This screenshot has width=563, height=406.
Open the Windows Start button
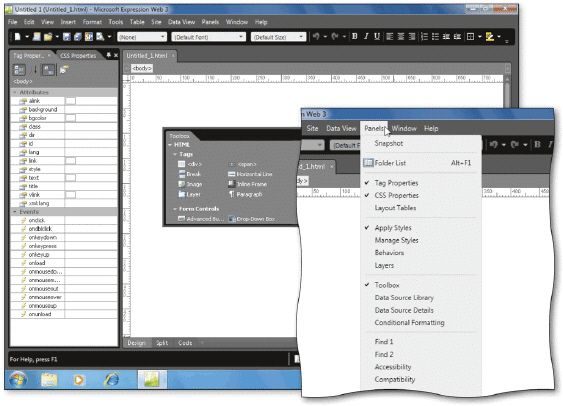tap(18, 380)
